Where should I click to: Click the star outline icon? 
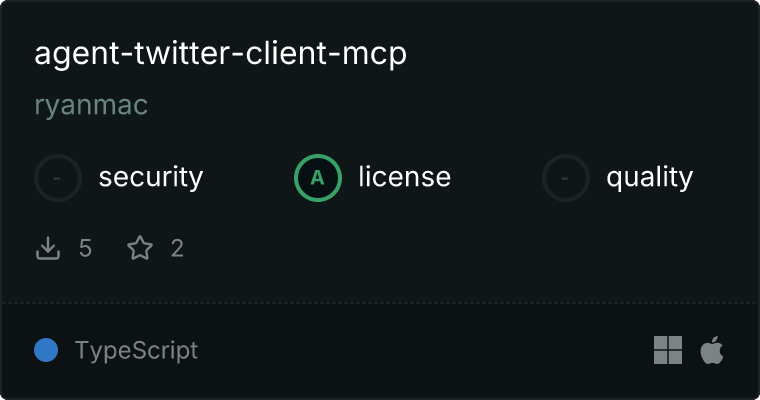(x=140, y=248)
